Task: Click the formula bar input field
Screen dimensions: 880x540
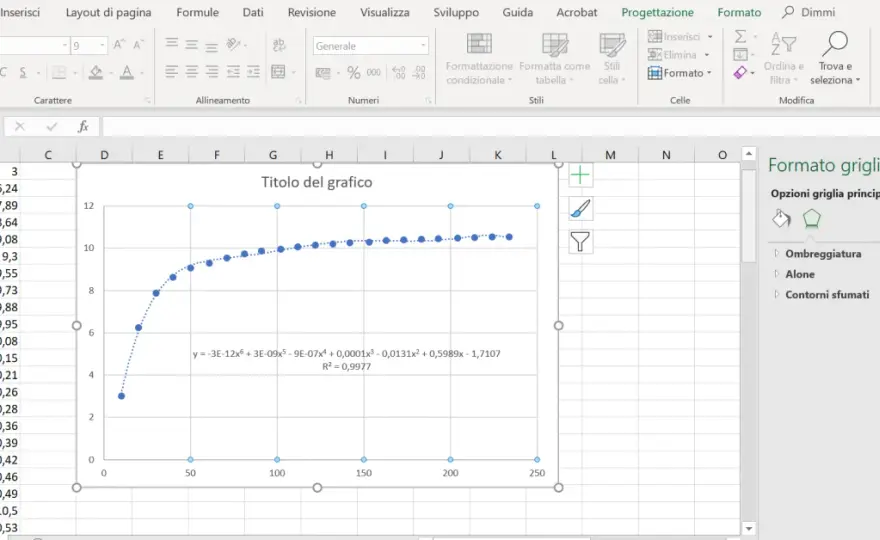Action: [x=490, y=127]
